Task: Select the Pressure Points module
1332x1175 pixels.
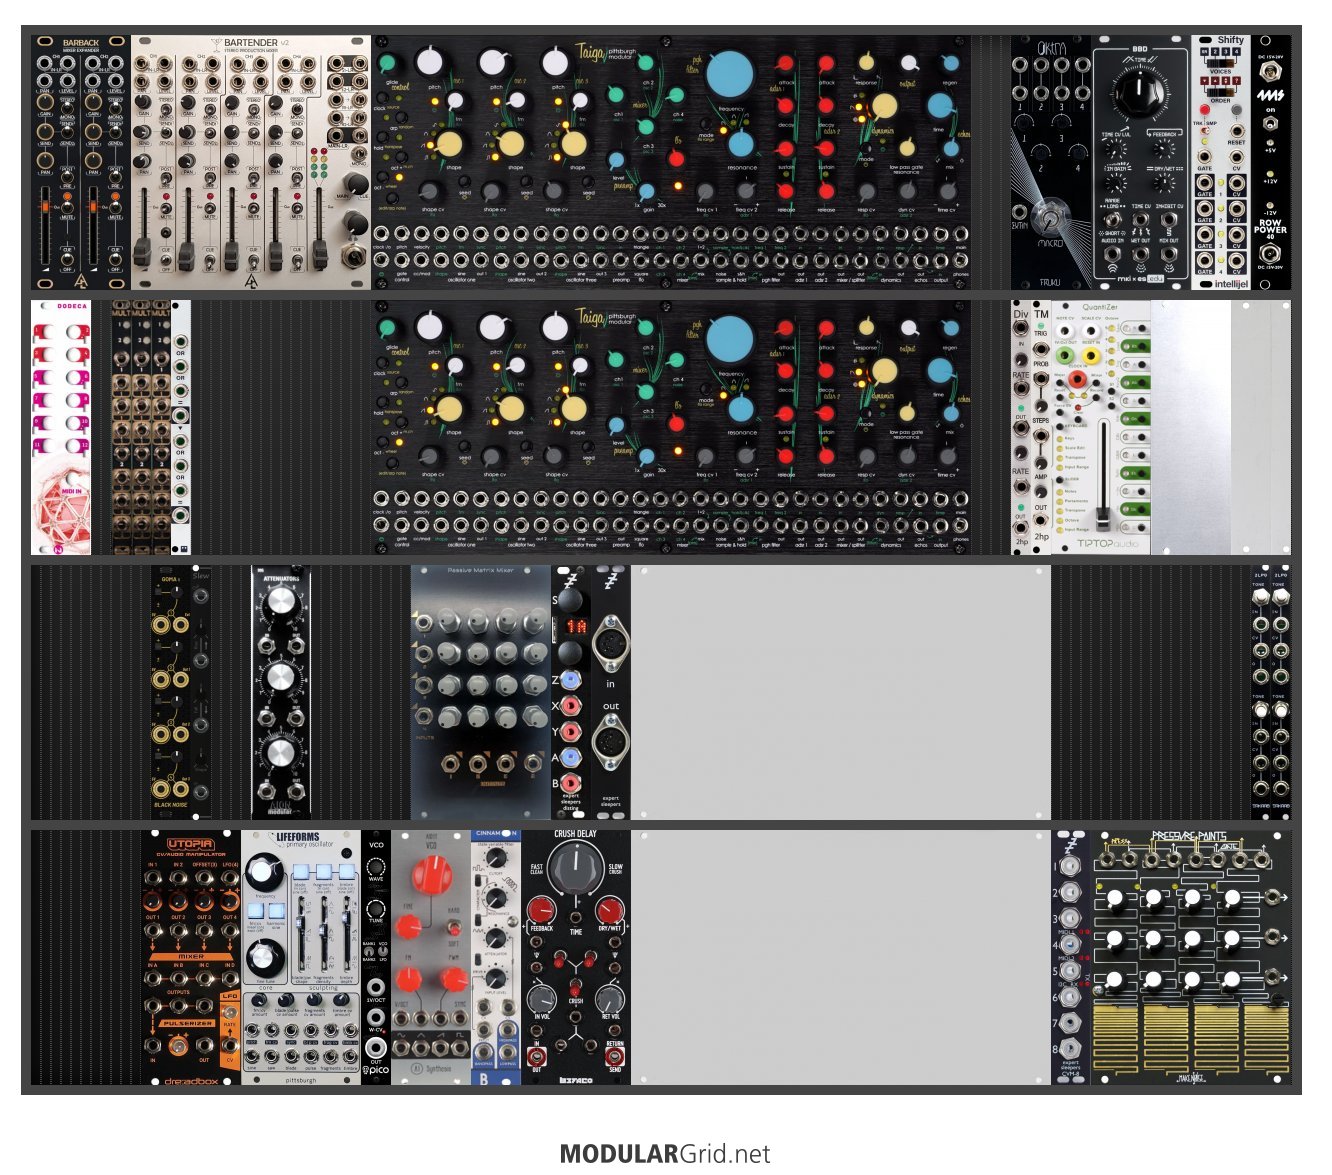Action: click(x=1191, y=957)
